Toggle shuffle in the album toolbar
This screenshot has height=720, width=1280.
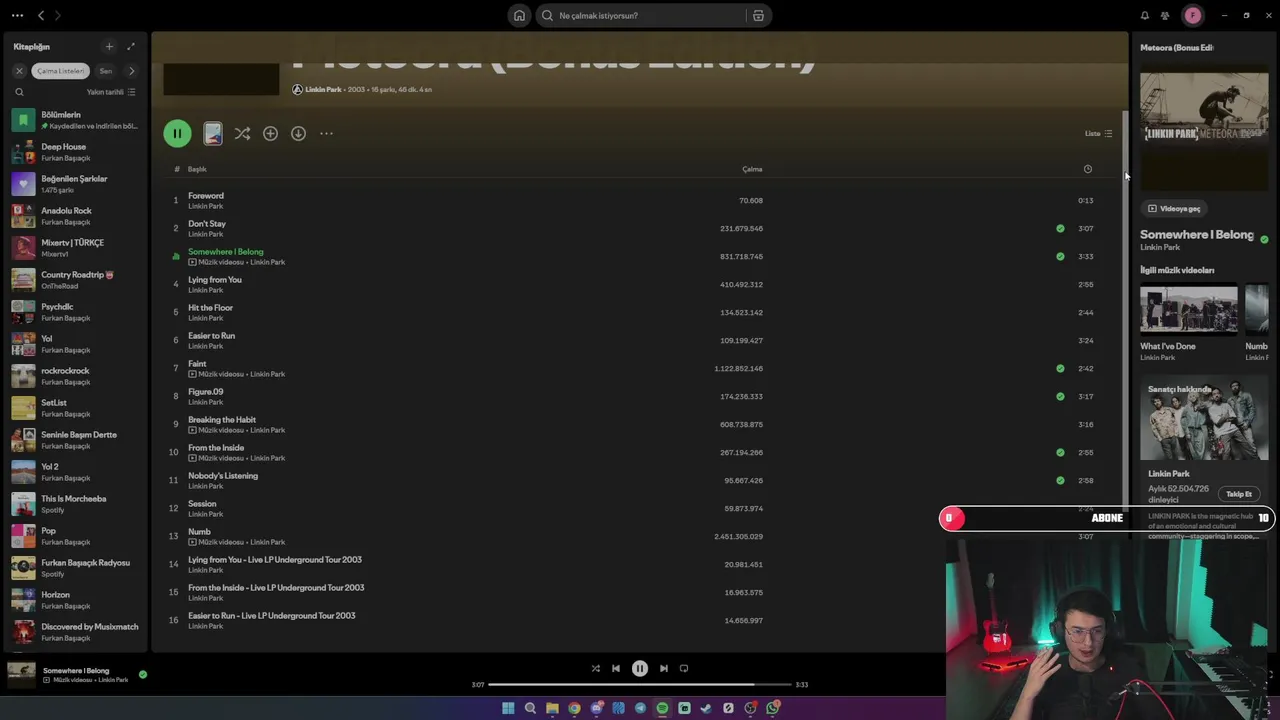[242, 133]
